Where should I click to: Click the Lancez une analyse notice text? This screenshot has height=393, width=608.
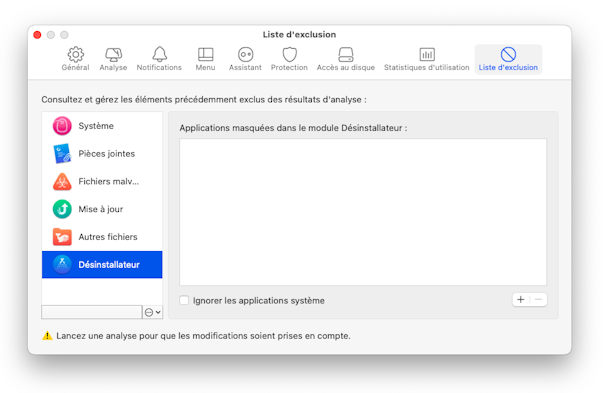click(203, 336)
